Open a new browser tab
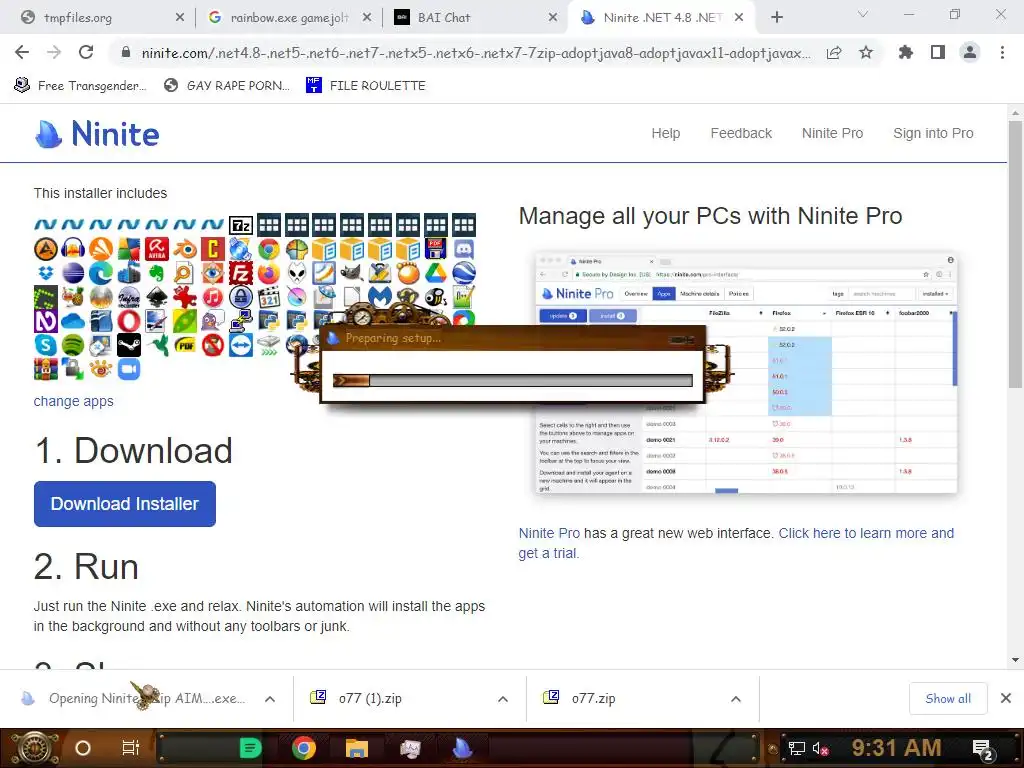Viewport: 1024px width, 768px height. (776, 17)
